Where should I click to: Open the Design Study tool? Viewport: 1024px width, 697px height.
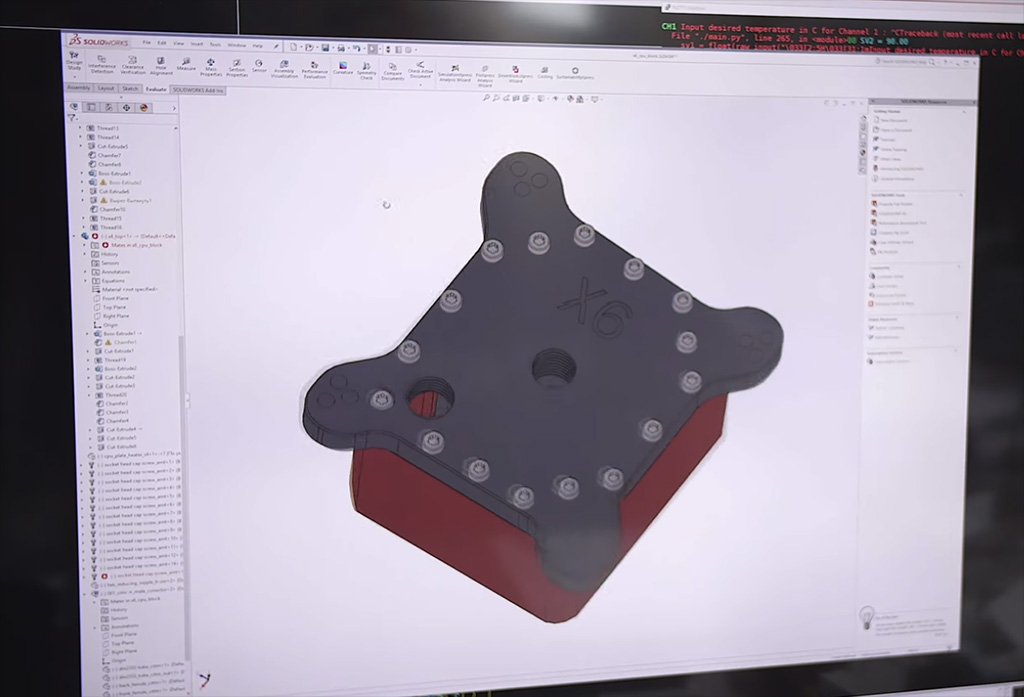(x=74, y=62)
